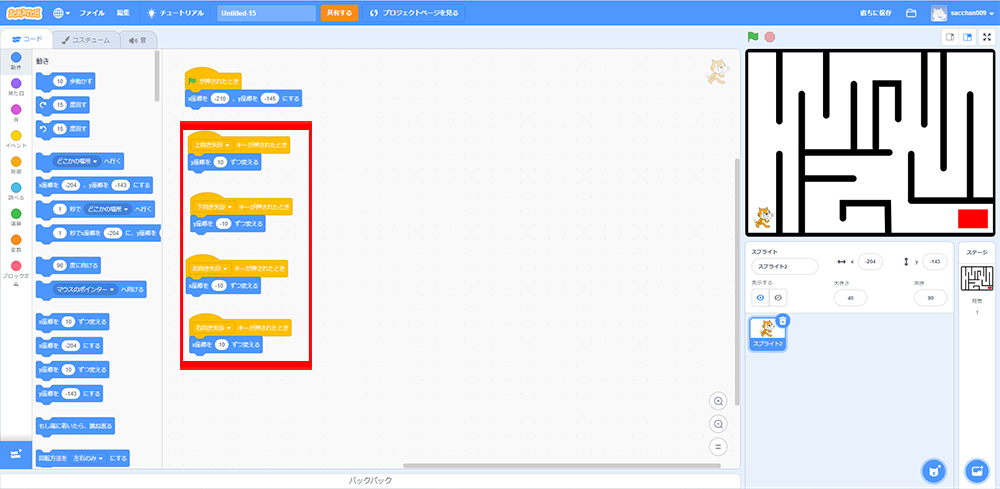The width and height of the screenshot is (1000, 489).
Task: Click the zoom in magnifier in workspace
Action: point(717,401)
